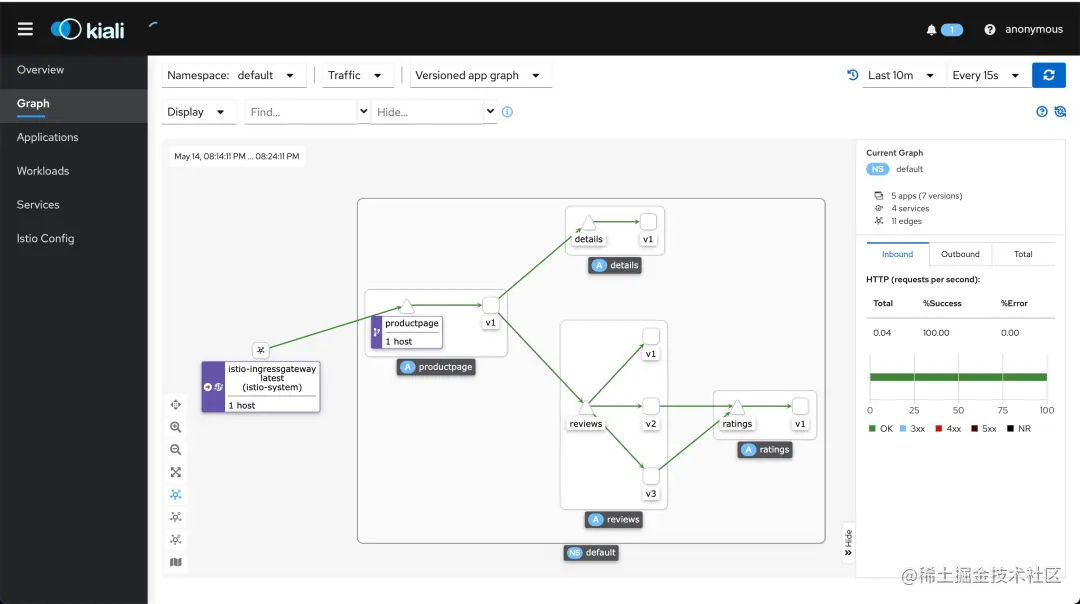Open the Versioned app graph dropdown
Viewport: 1080px width, 604px height.
click(x=480, y=75)
